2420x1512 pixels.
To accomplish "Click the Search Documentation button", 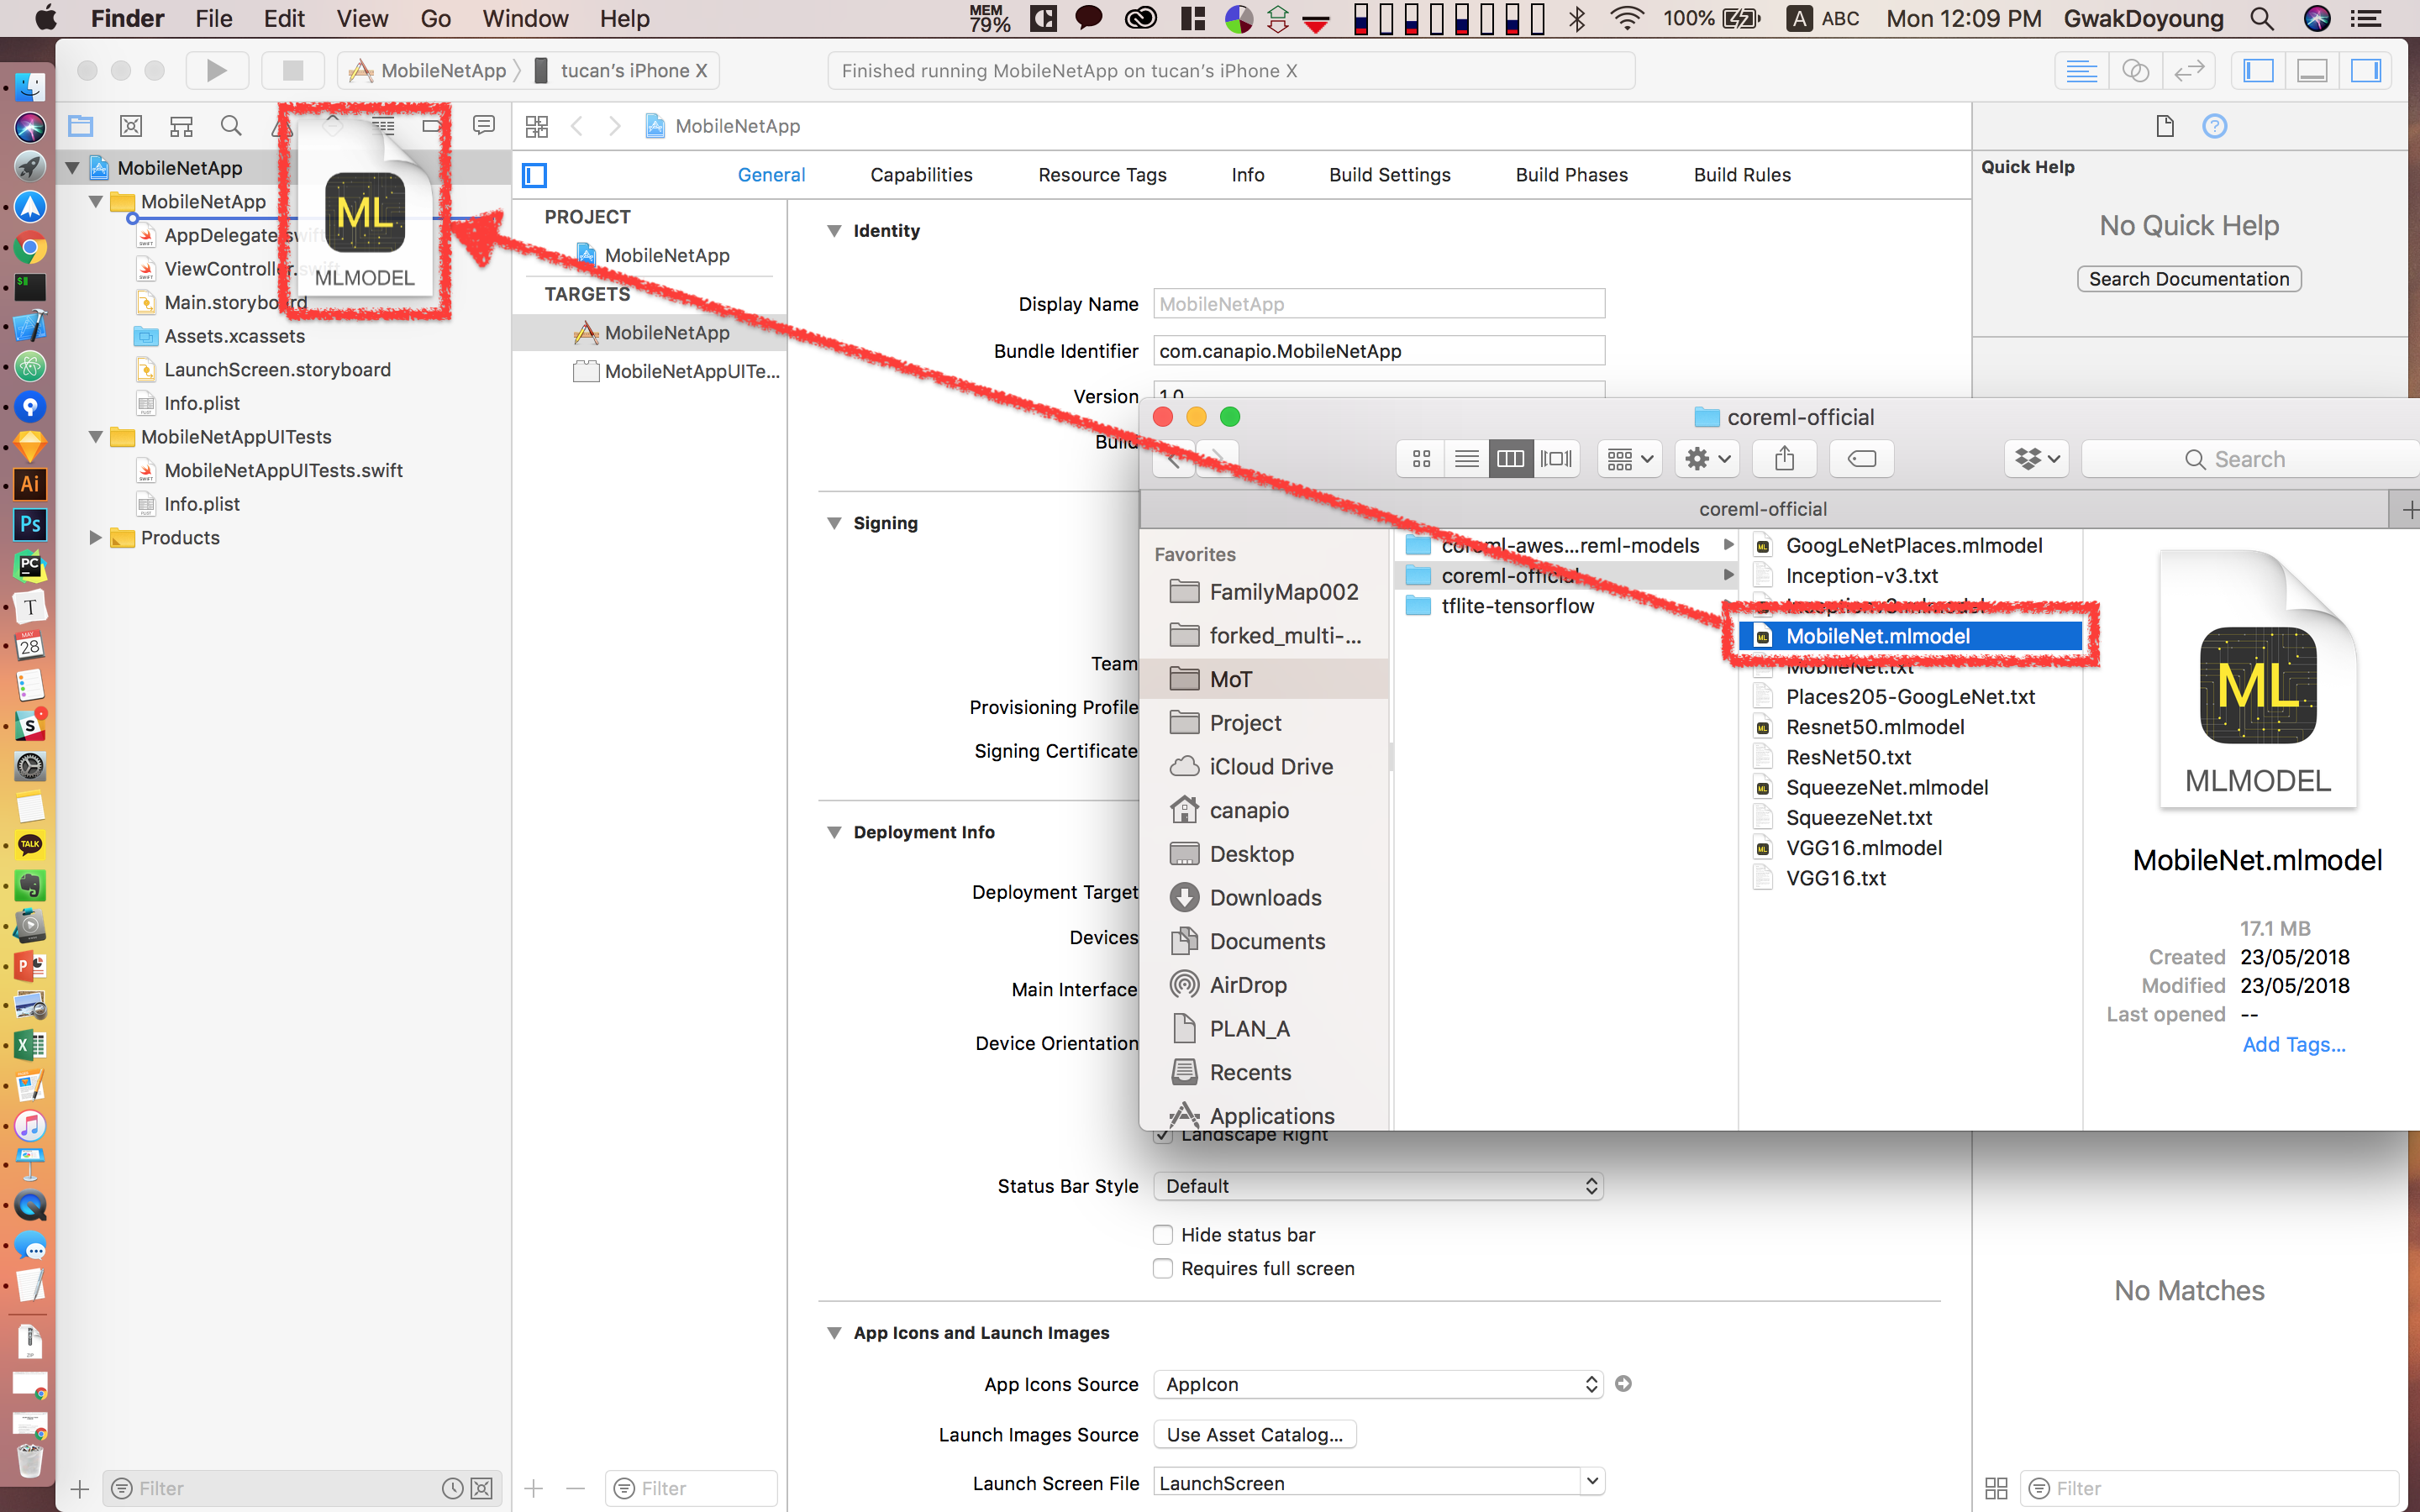I will [2188, 279].
